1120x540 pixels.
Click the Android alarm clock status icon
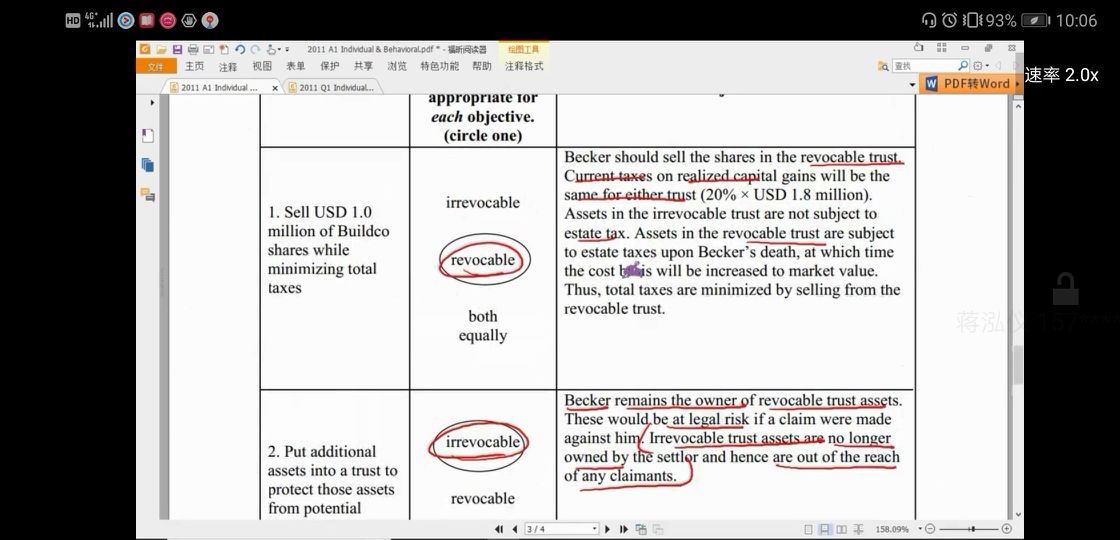coord(949,20)
